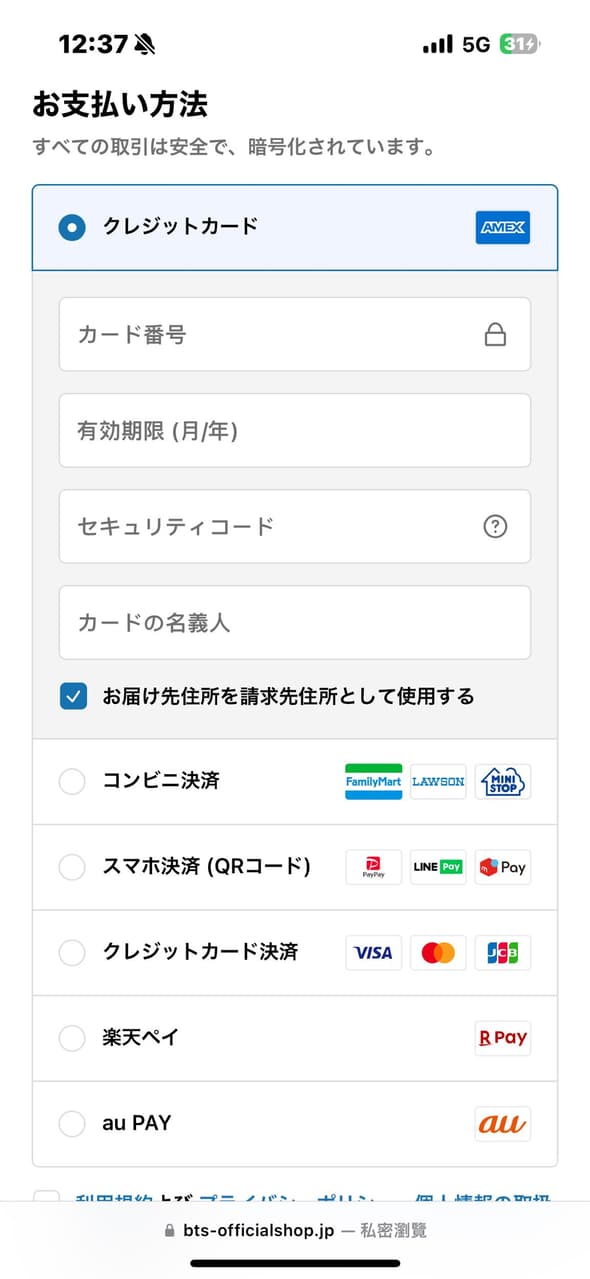Click the FamilyMart convenience store icon
590x1279 pixels.
pos(372,781)
